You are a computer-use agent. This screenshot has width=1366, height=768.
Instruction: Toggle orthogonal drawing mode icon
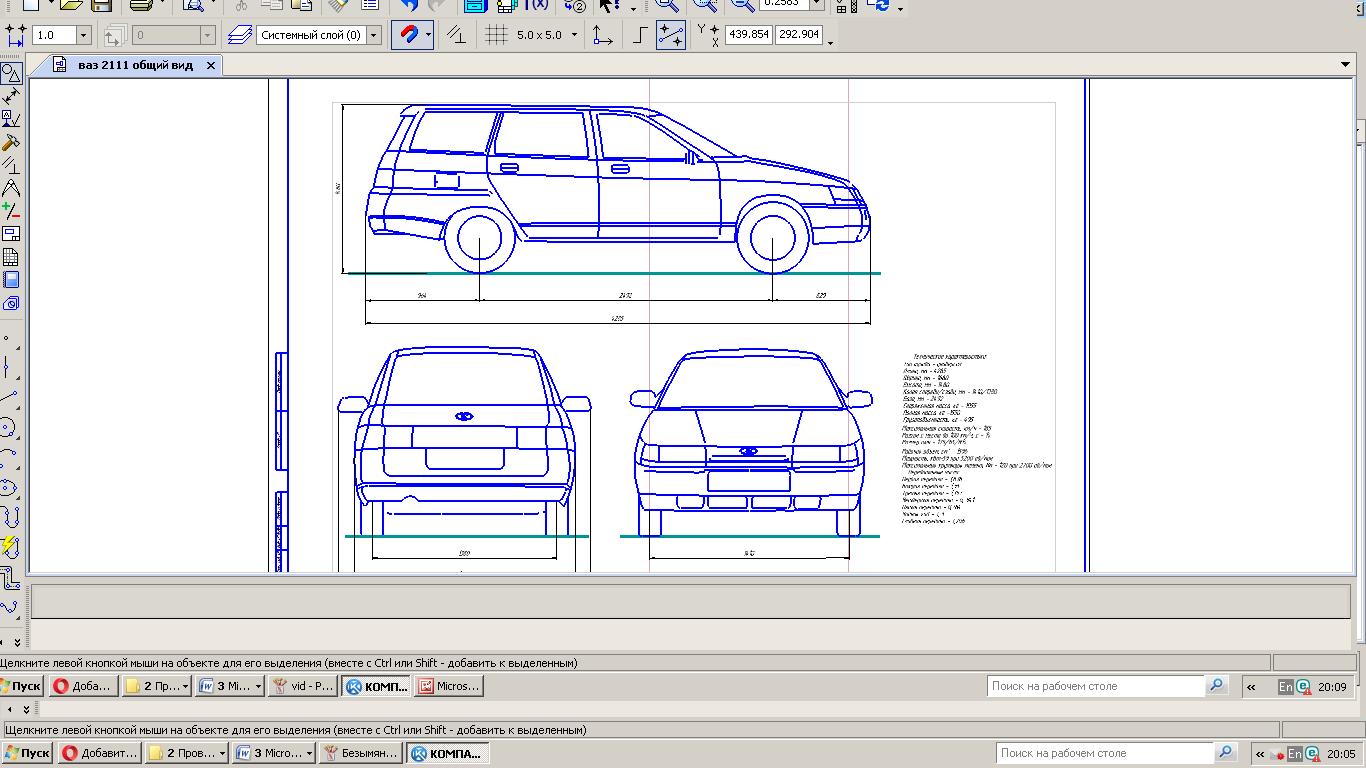pos(640,35)
